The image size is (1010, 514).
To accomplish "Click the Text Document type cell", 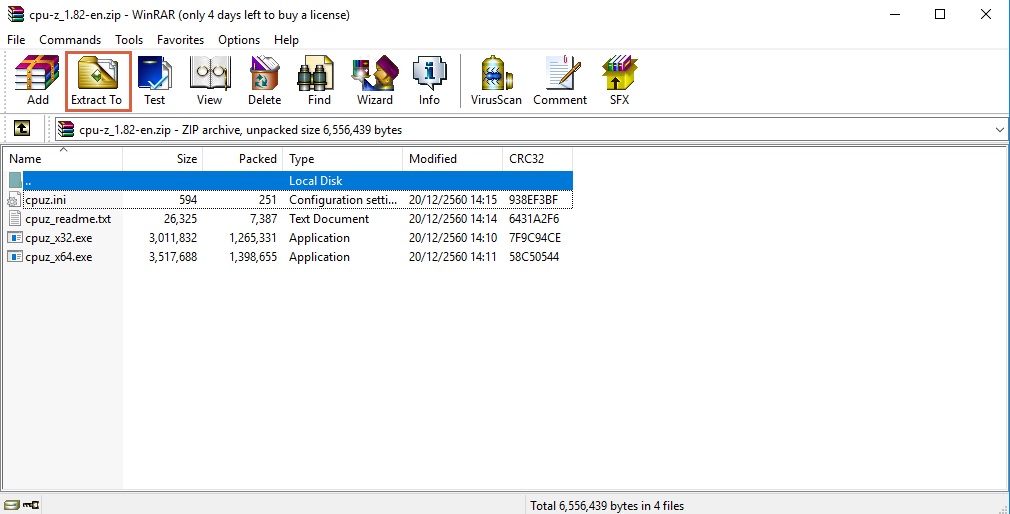I will click(x=329, y=219).
